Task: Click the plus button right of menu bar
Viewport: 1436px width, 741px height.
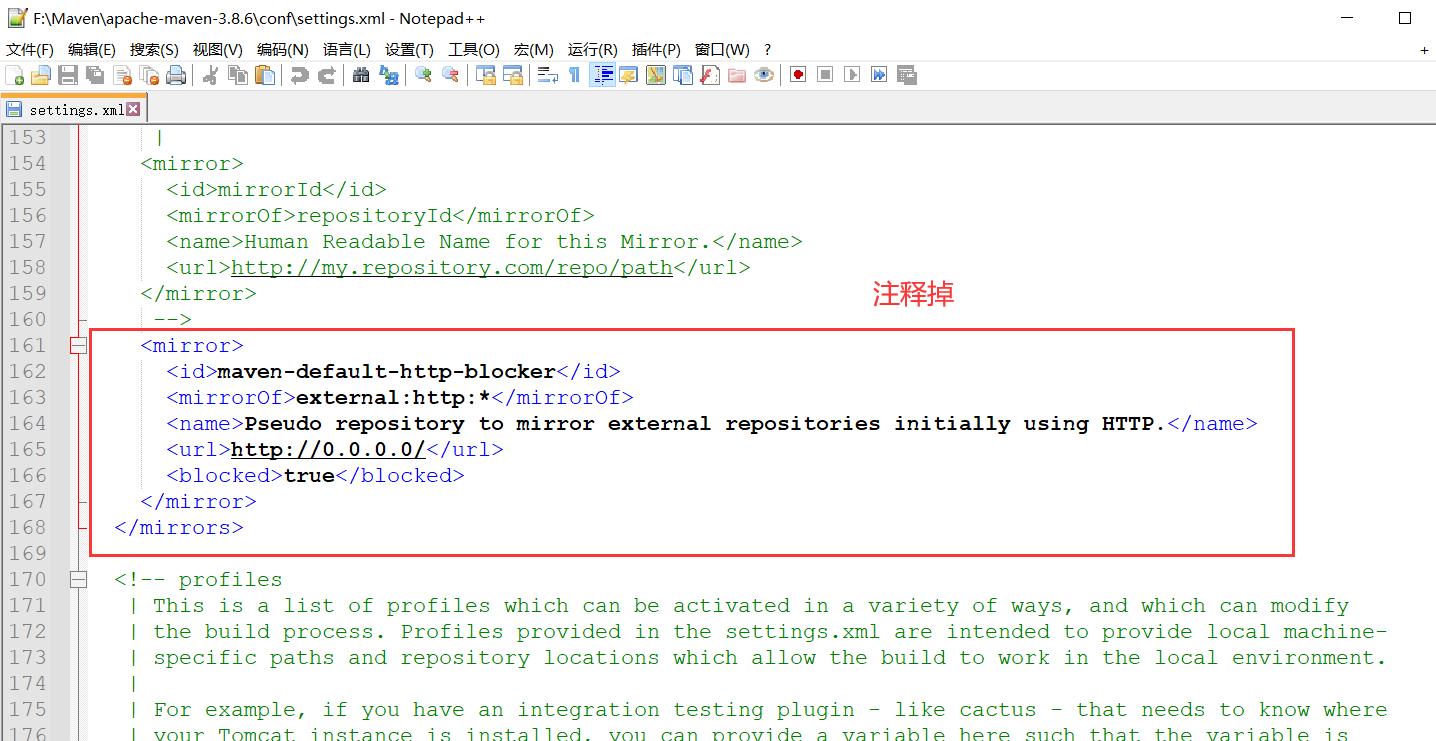Action: point(1424,50)
